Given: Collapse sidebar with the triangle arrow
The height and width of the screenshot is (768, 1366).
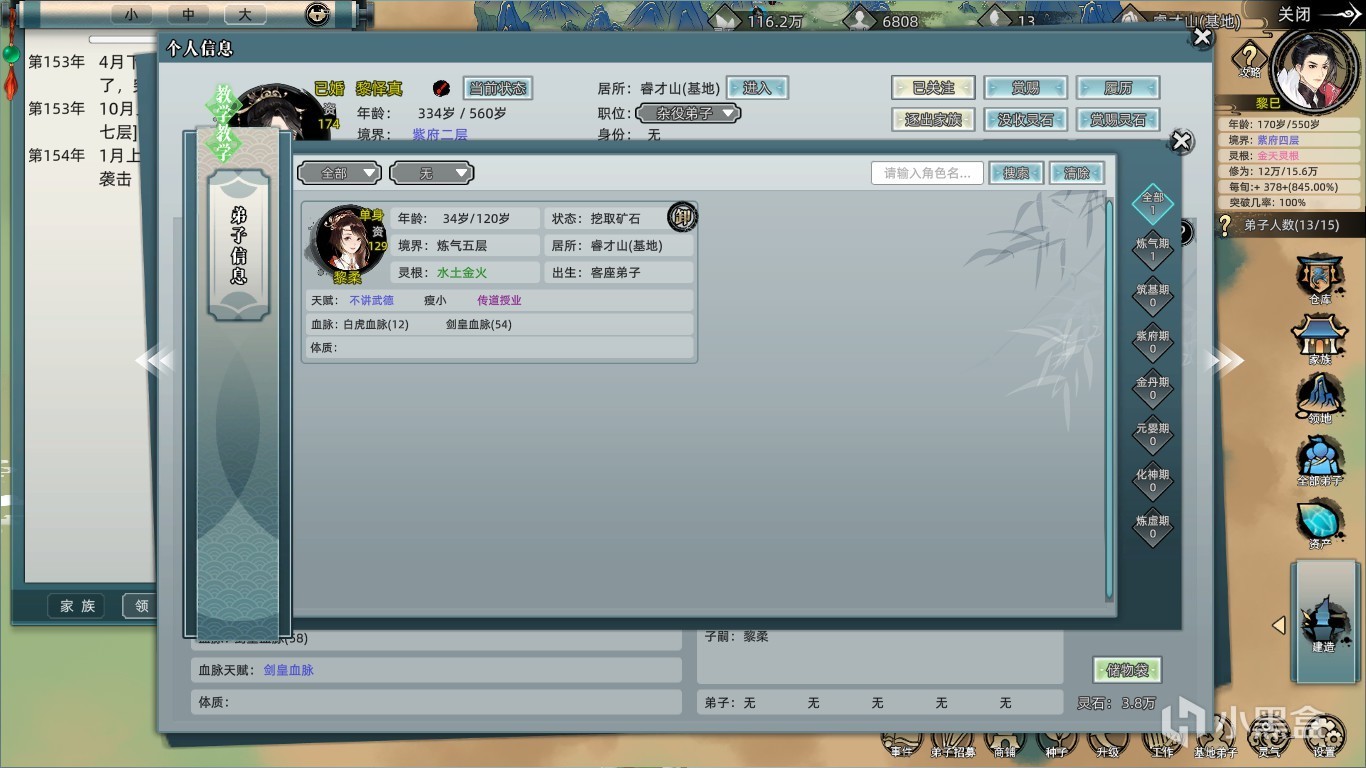Looking at the screenshot, I should [x=1278, y=625].
